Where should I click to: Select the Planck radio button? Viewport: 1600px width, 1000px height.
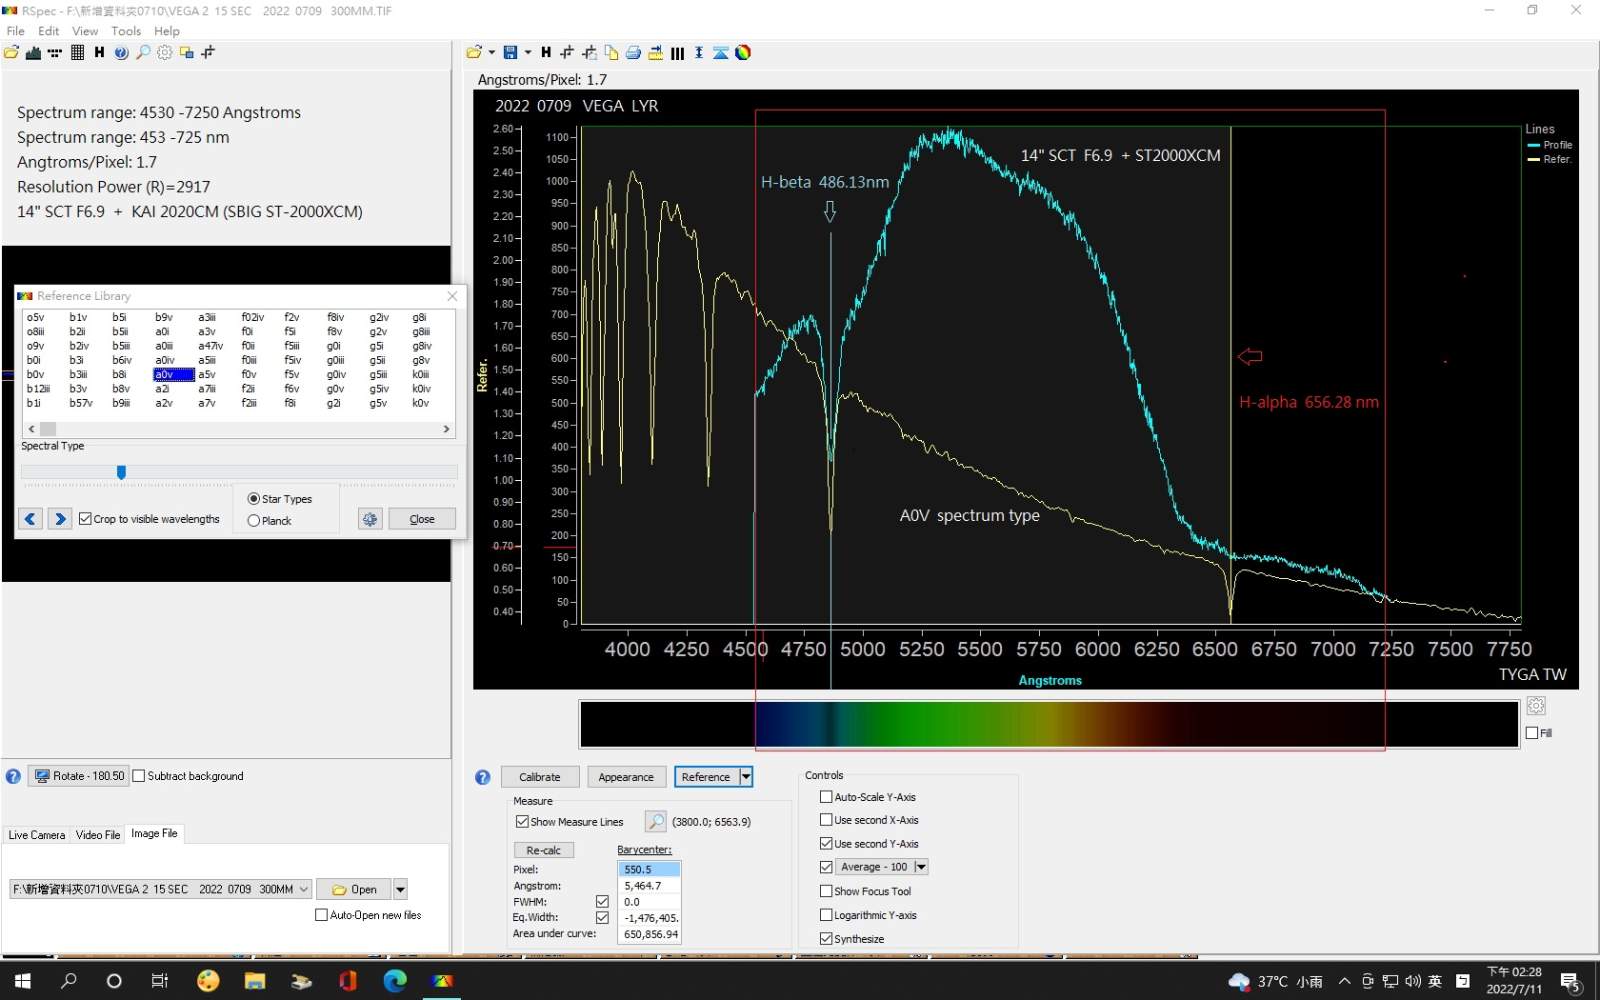pyautogui.click(x=254, y=521)
